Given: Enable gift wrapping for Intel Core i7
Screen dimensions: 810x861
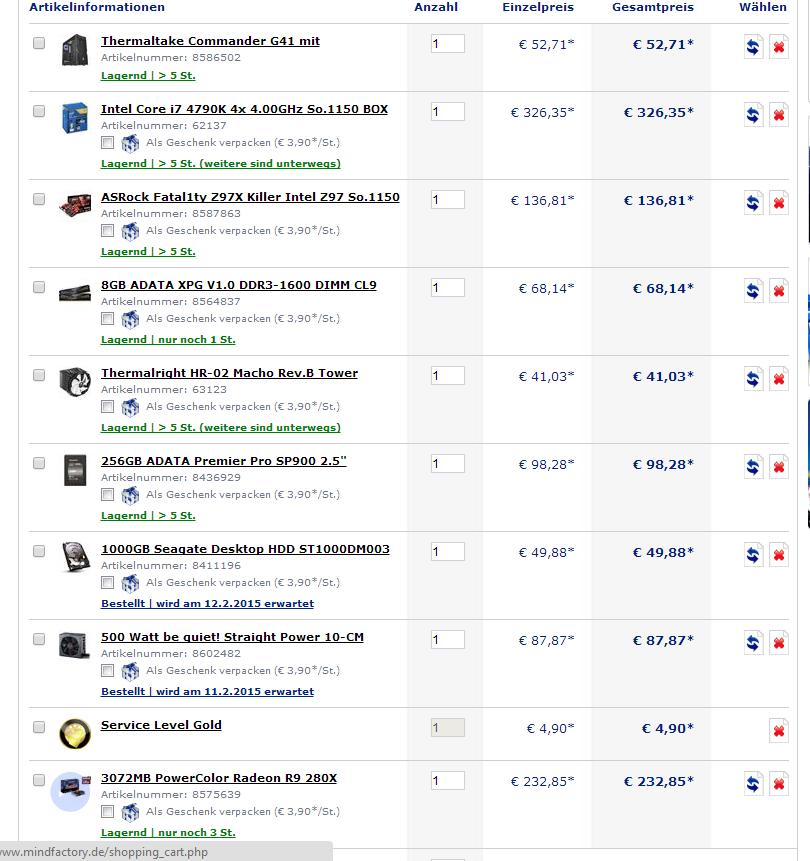Looking at the screenshot, I should tap(108, 143).
